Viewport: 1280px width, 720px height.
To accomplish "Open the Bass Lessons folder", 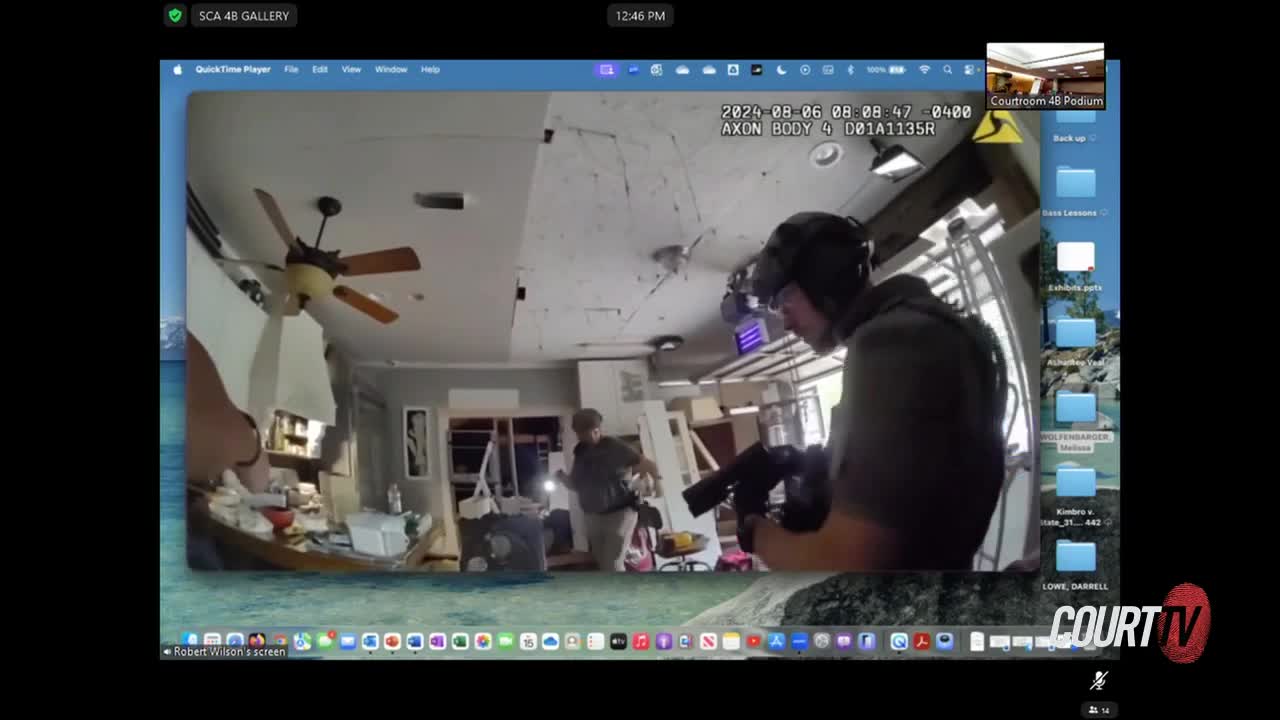I will coord(1076,183).
